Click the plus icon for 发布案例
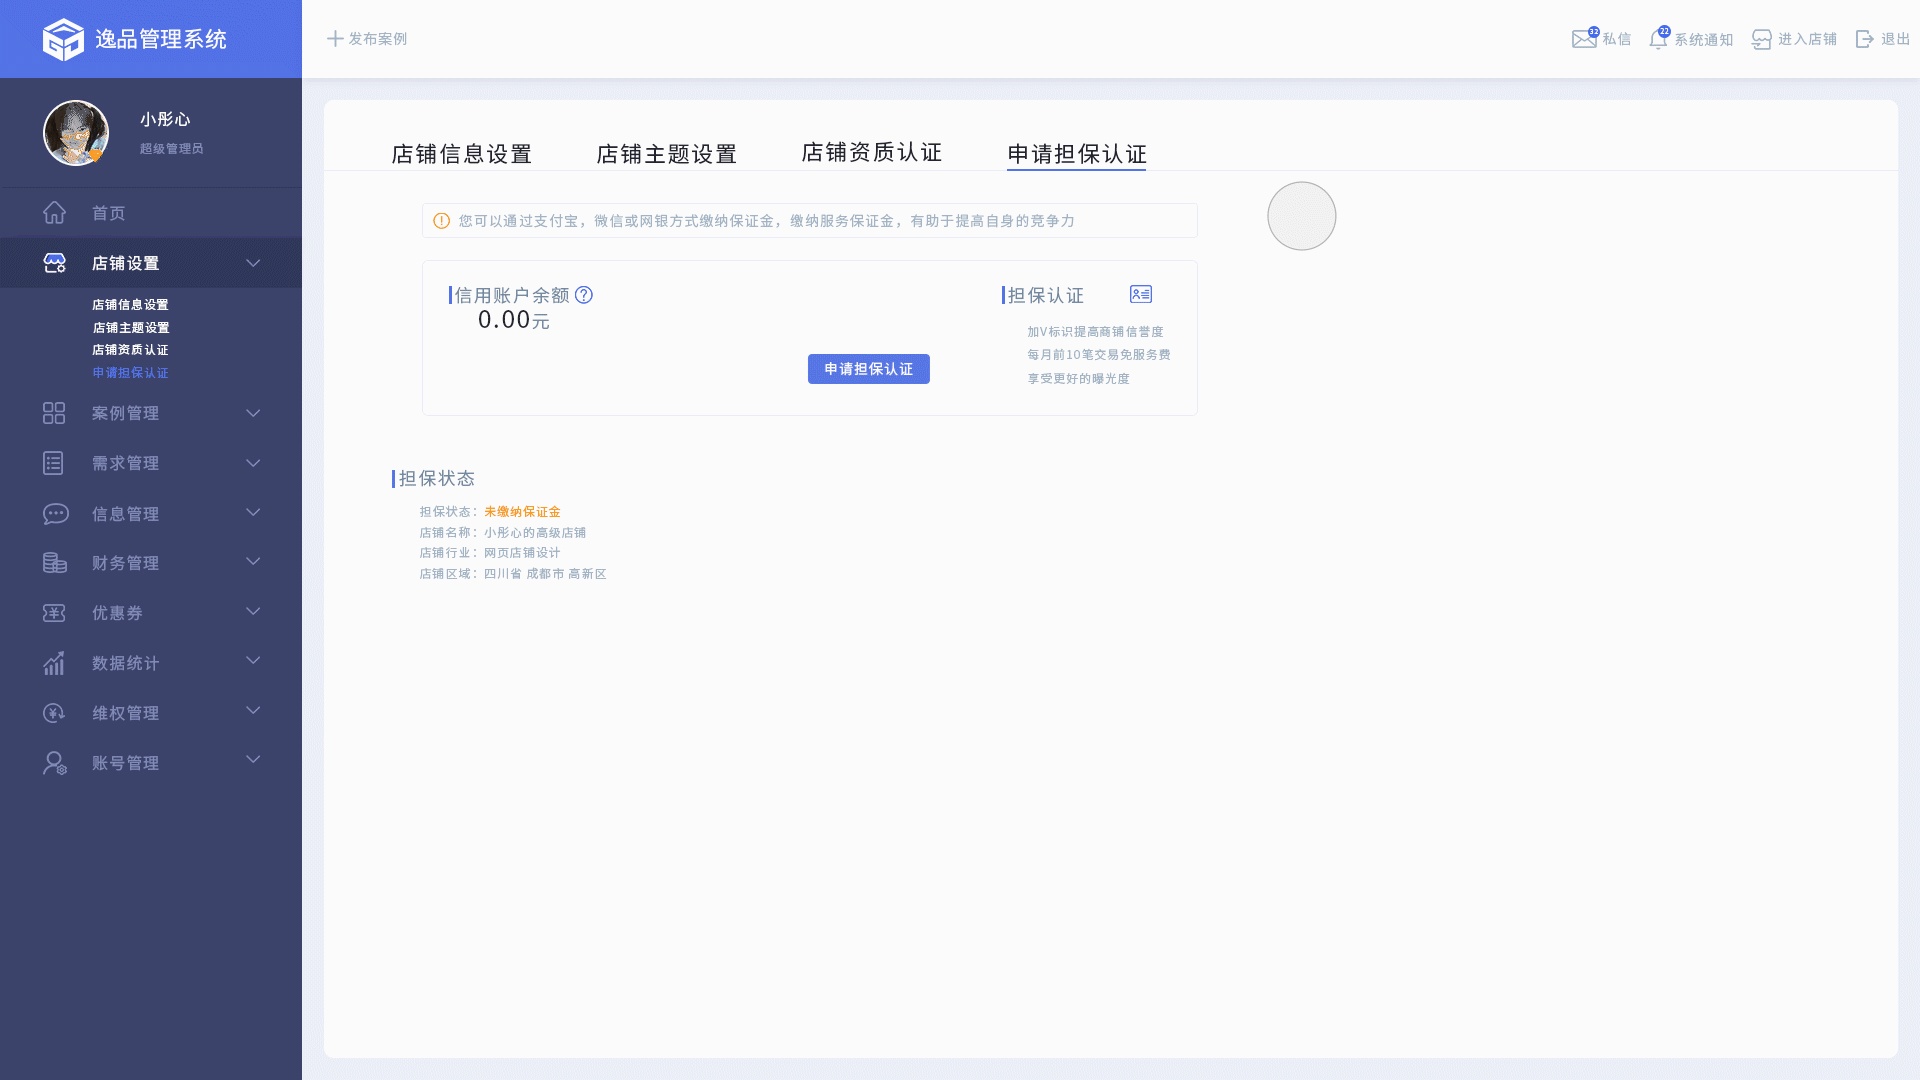1920x1080 pixels. (335, 39)
